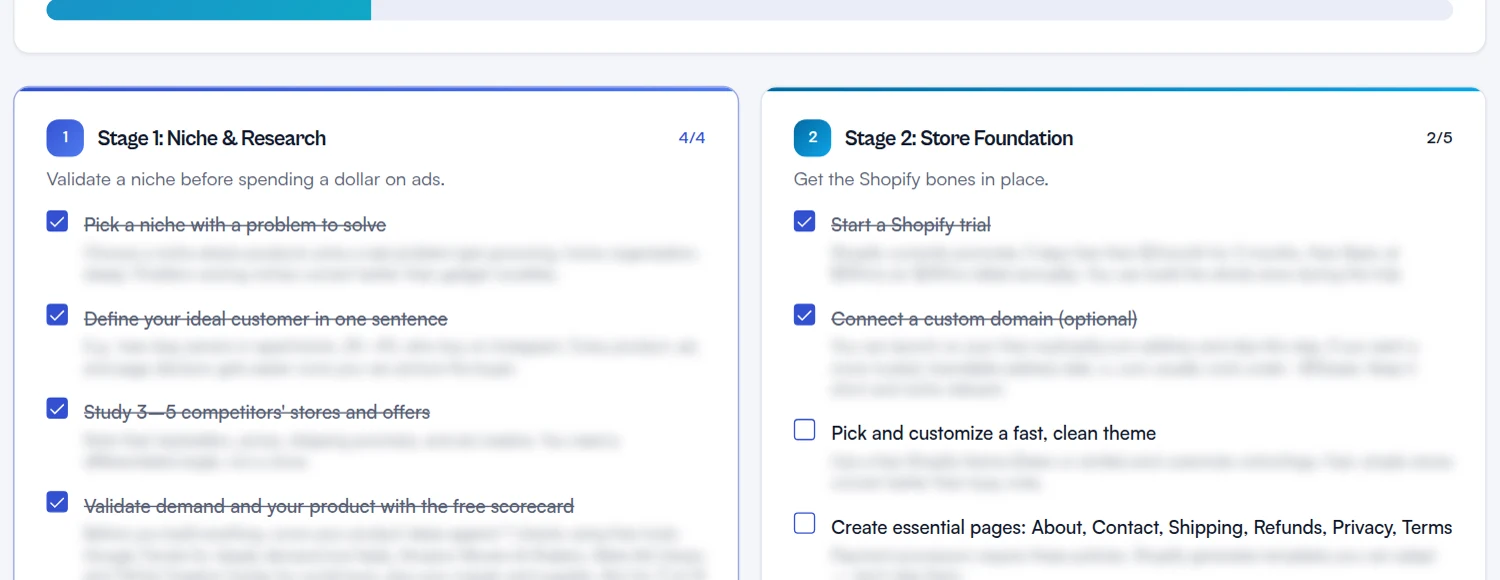The image size is (1500, 580).
Task: Uncheck 'Define your ideal customer in one sentence'
Action: coord(57,315)
